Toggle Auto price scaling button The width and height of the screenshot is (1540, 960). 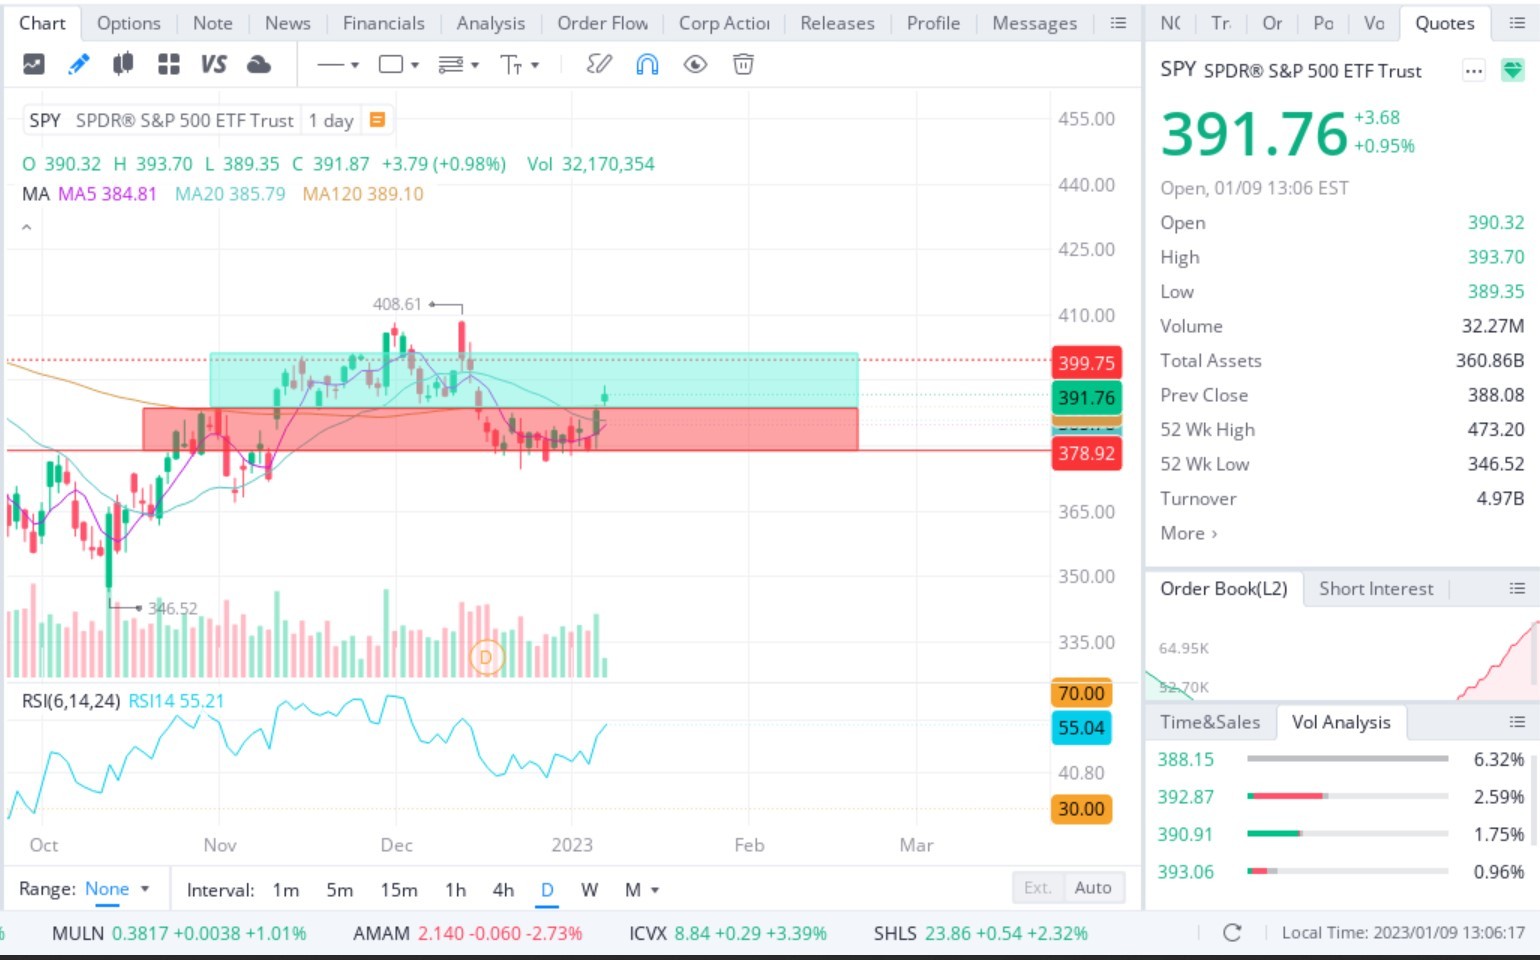(x=1093, y=888)
